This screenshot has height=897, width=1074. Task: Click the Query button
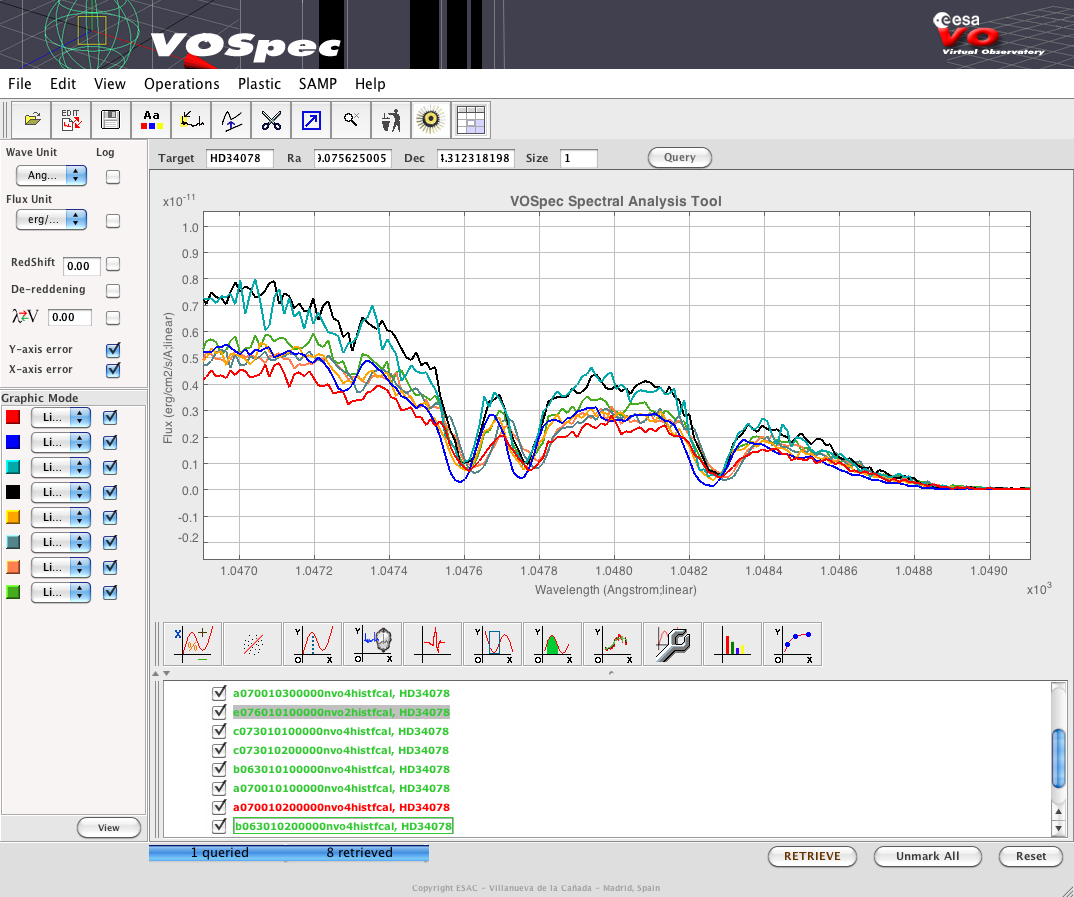pyautogui.click(x=679, y=157)
